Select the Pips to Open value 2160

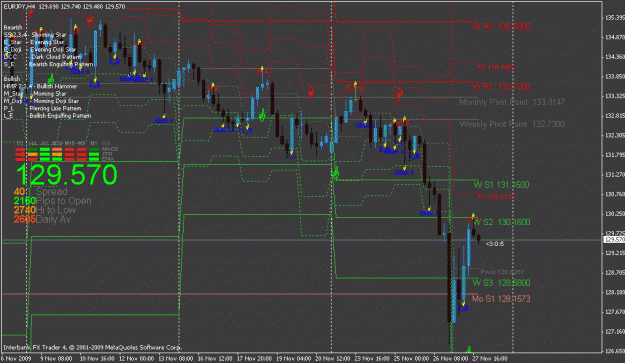(25, 201)
